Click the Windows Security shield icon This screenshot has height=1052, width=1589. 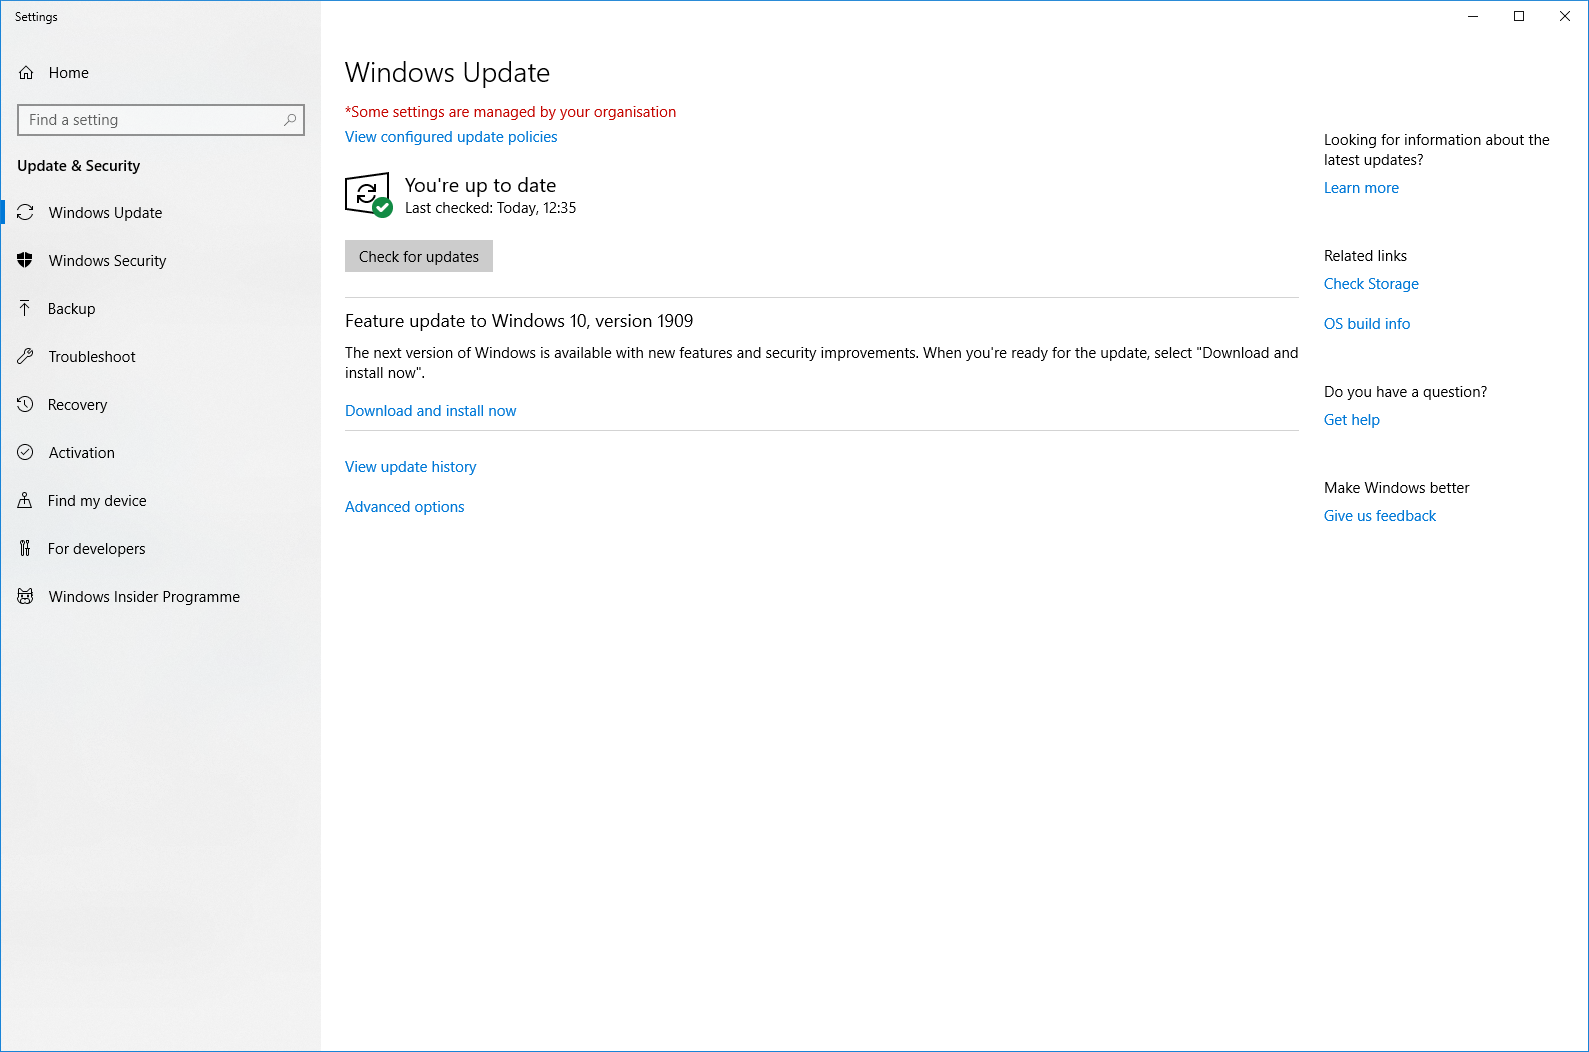pyautogui.click(x=25, y=261)
